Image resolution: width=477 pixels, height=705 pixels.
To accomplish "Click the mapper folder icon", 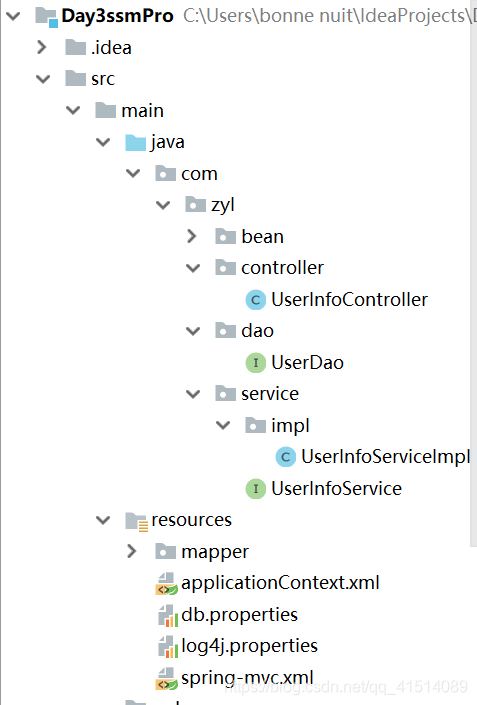I will [x=165, y=551].
